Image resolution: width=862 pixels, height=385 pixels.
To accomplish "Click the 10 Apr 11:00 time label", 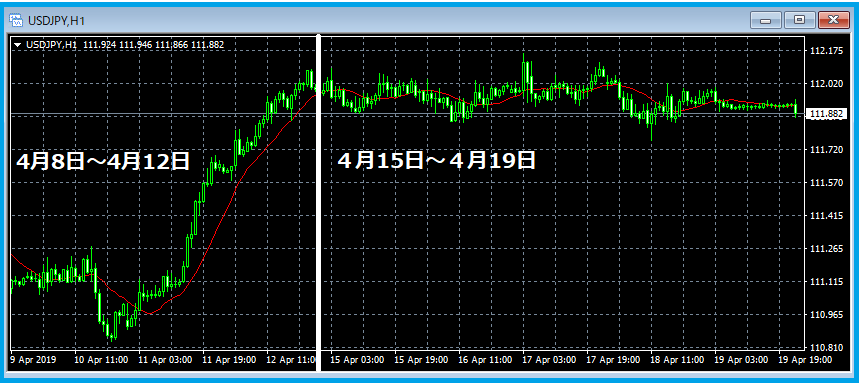I will click(102, 360).
